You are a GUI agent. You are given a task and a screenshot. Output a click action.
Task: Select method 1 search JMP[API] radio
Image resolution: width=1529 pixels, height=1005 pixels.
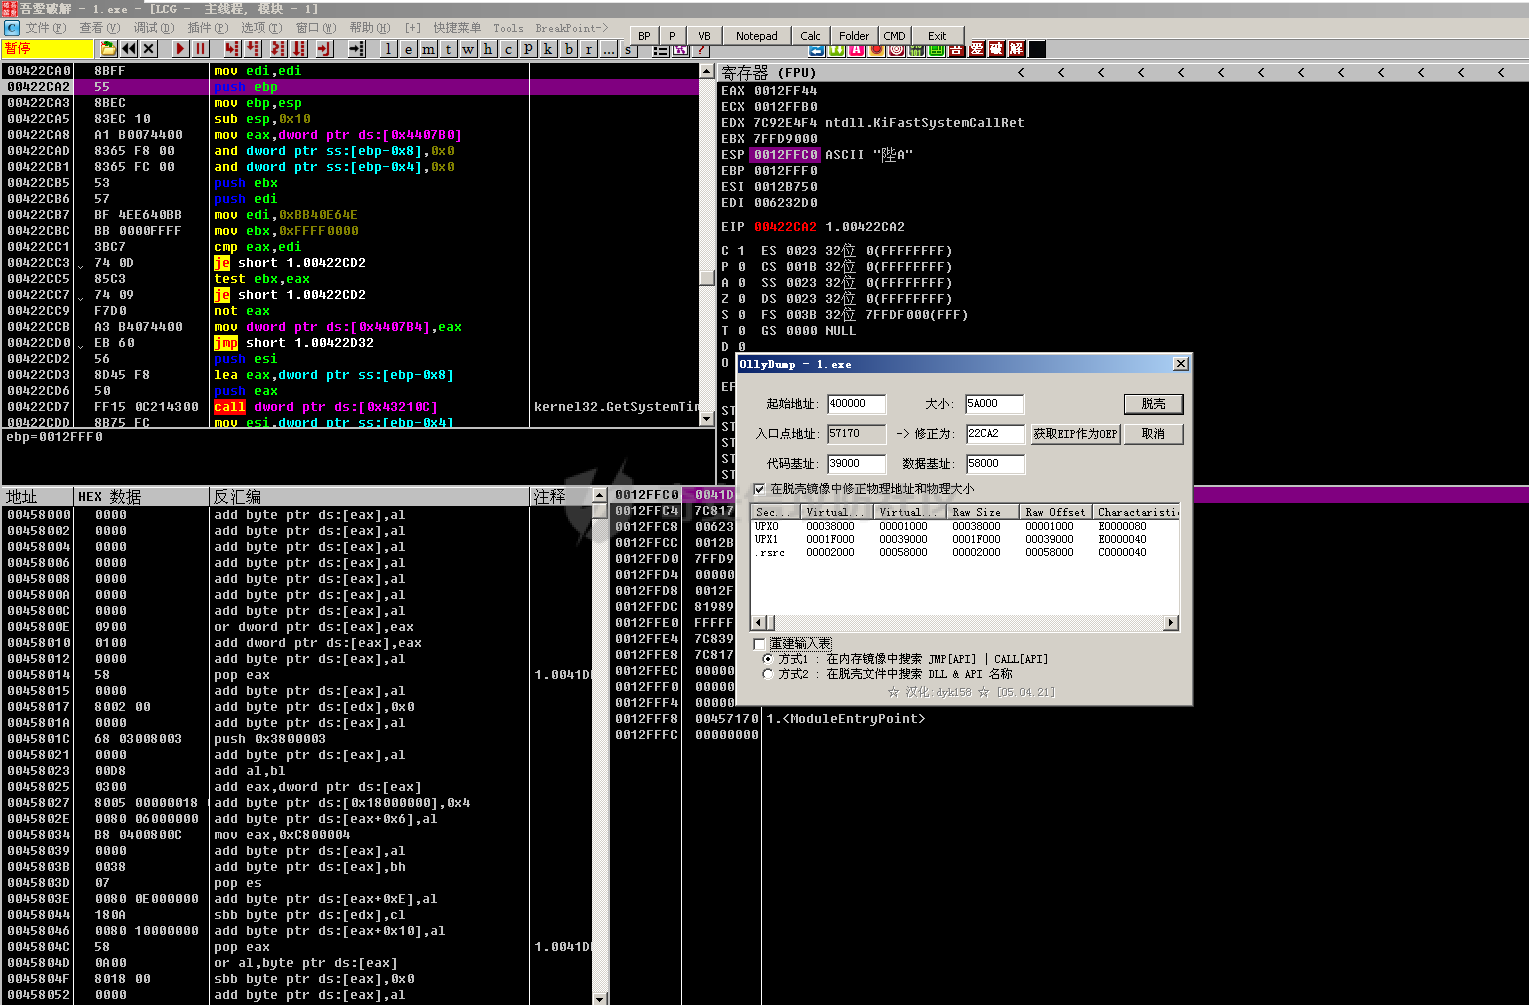[x=768, y=659]
